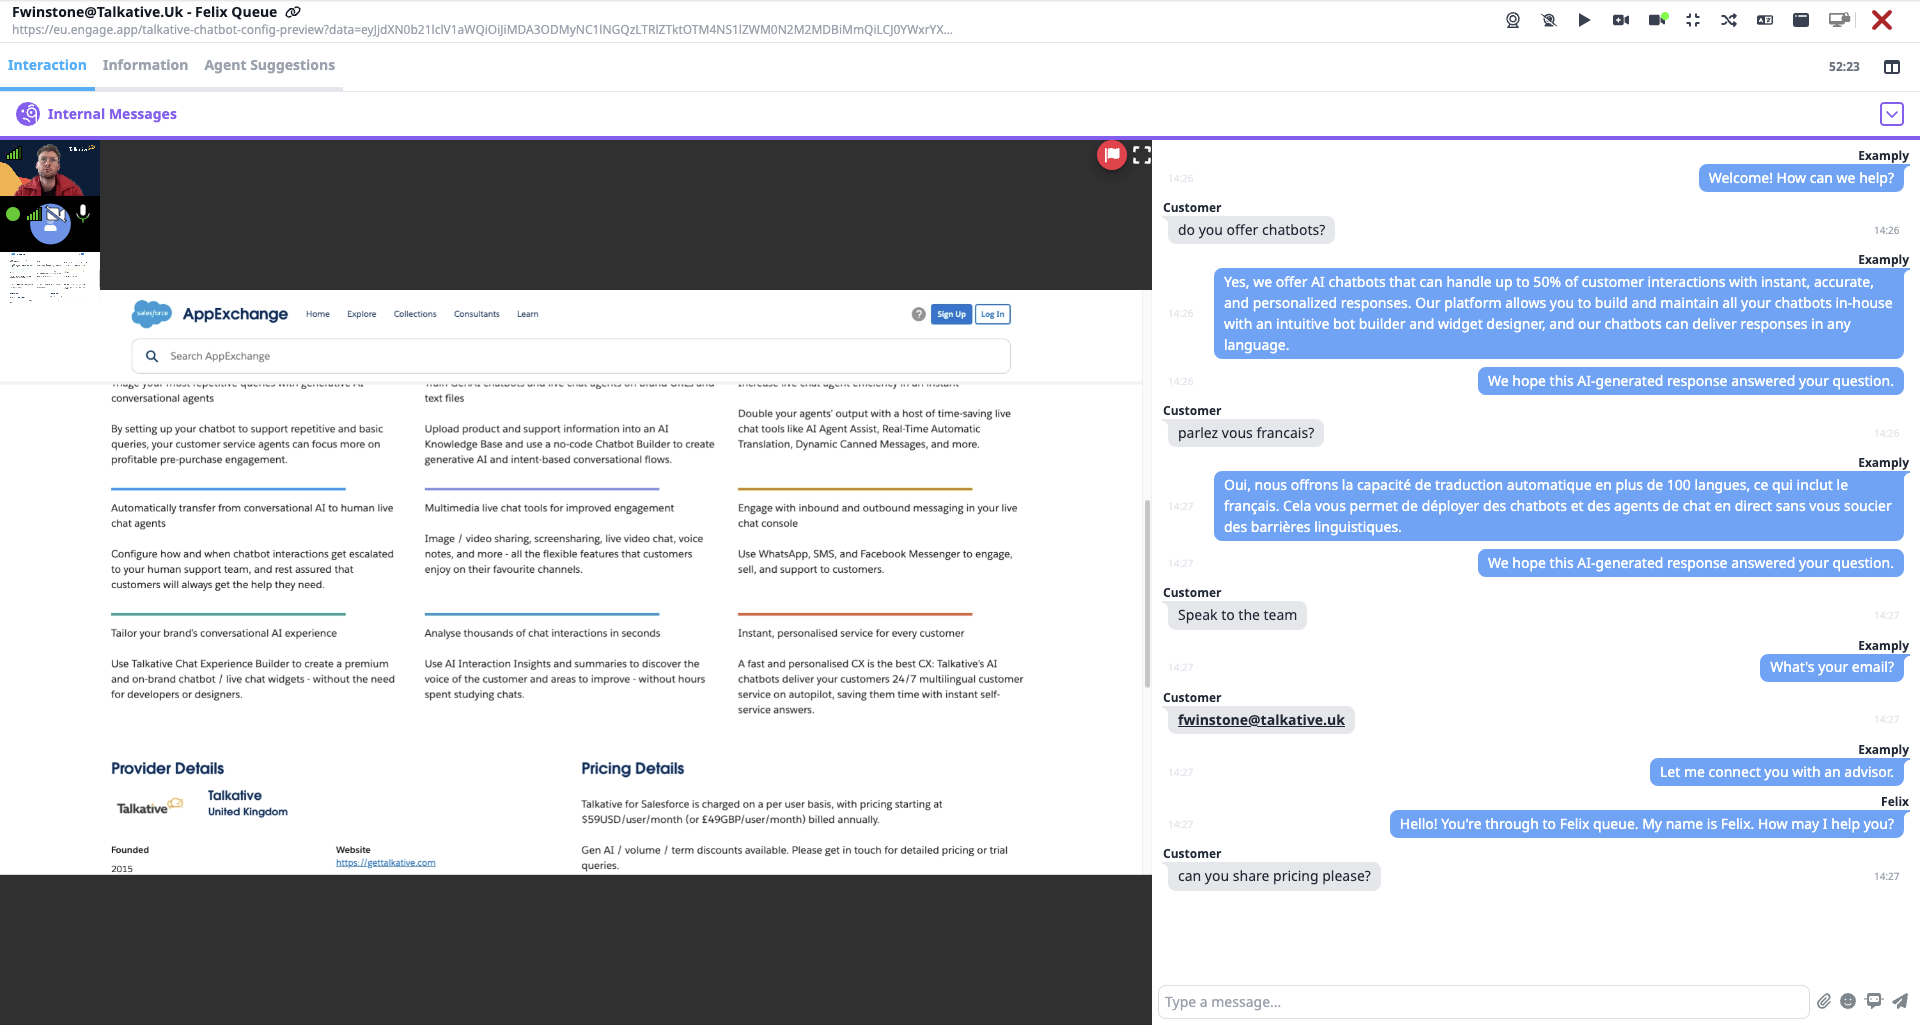This screenshot has height=1025, width=1920.
Task: Open the chatbot canned responses icon
Action: coord(1874,1001)
